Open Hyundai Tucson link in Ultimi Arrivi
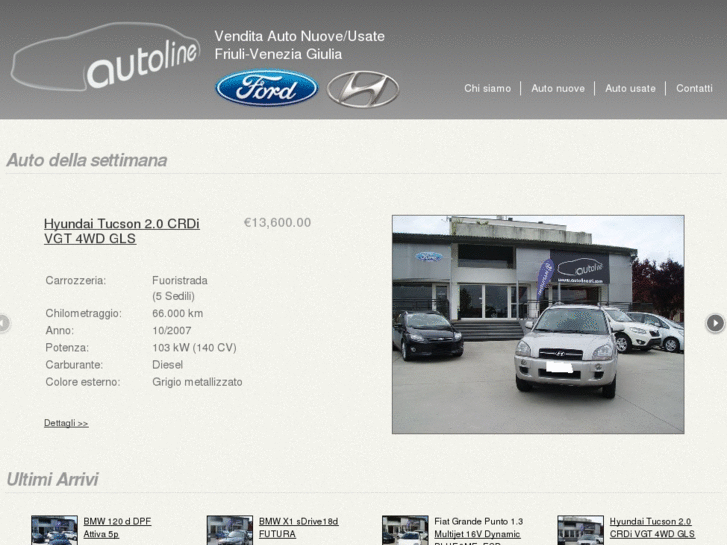 (652, 527)
